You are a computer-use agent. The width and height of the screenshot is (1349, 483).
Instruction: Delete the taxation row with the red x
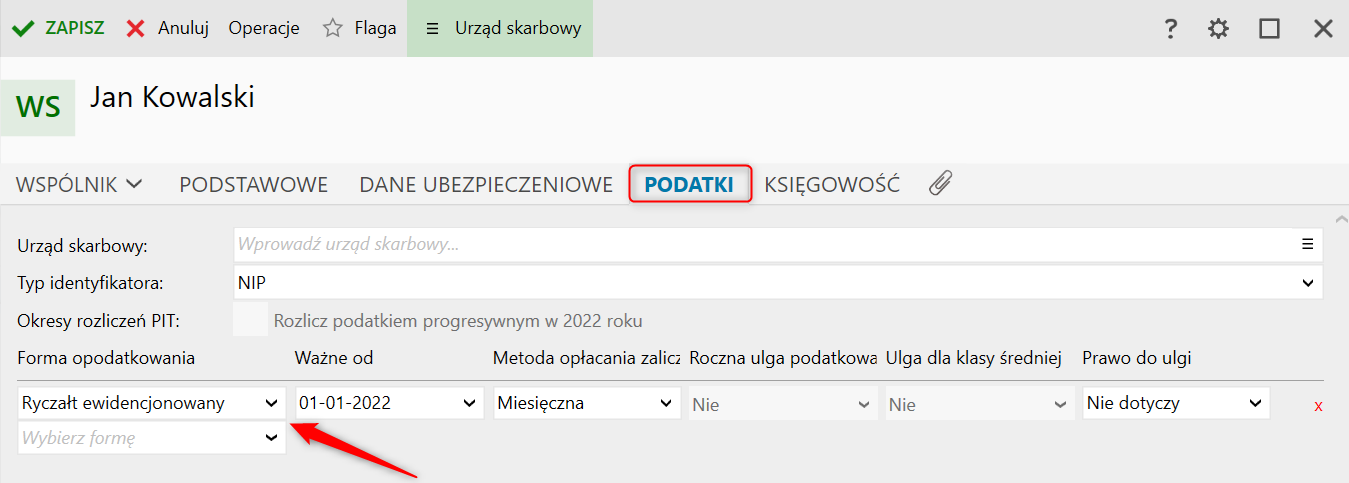point(1318,405)
